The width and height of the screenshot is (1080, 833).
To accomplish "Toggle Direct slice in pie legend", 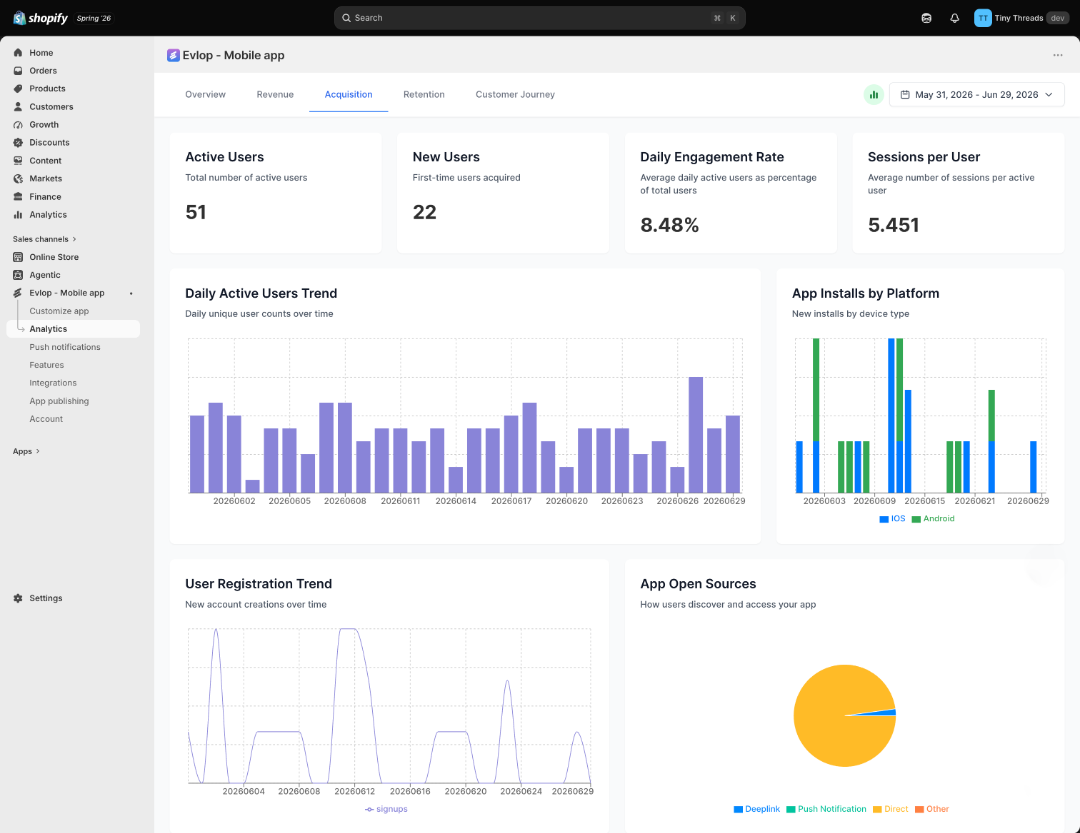I will coord(890,809).
